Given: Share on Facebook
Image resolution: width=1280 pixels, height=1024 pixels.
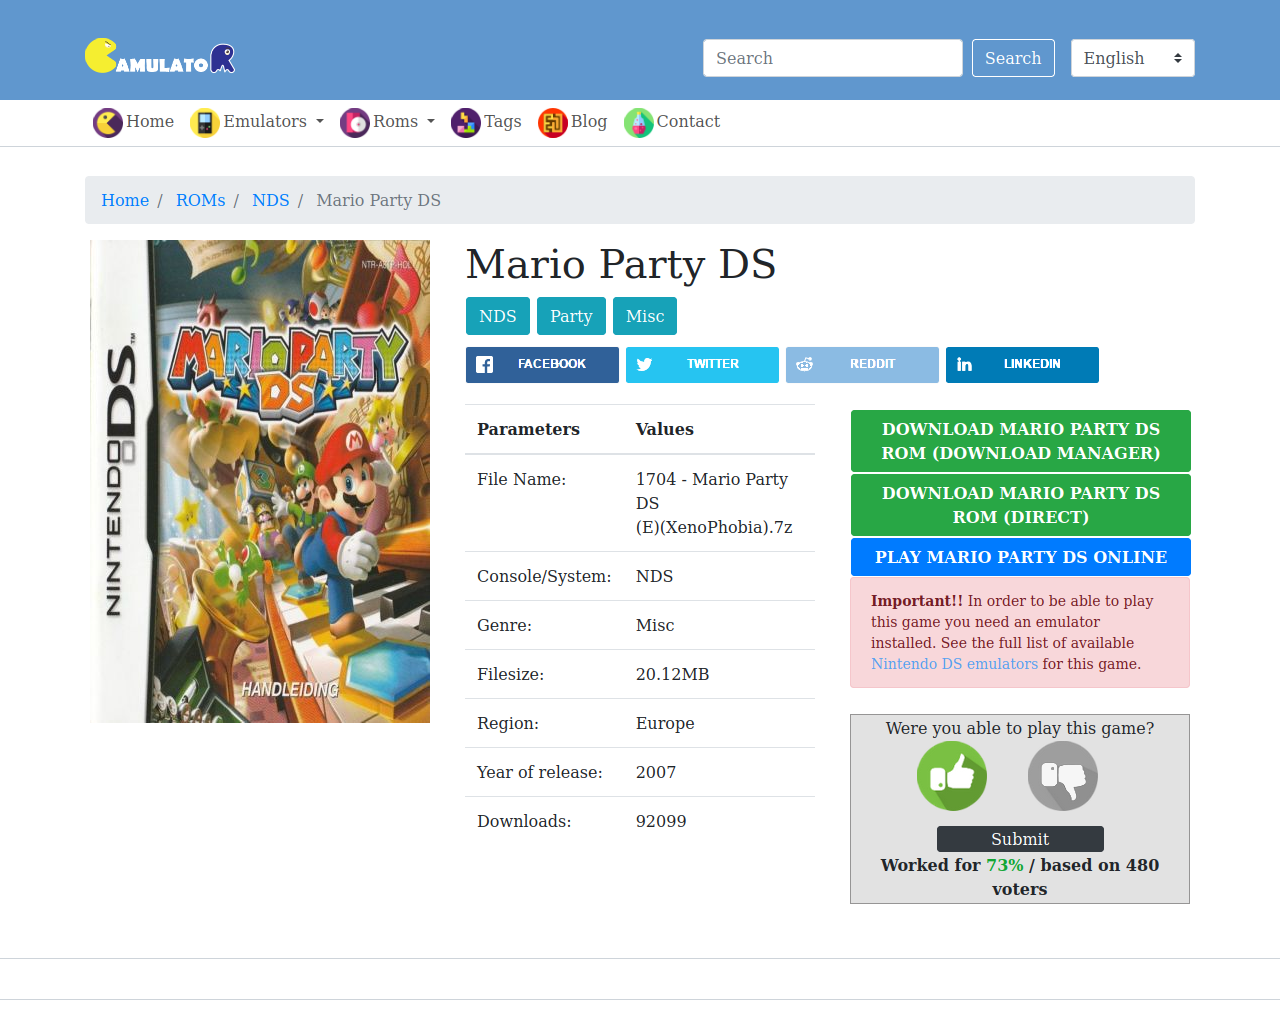Looking at the screenshot, I should (x=542, y=365).
